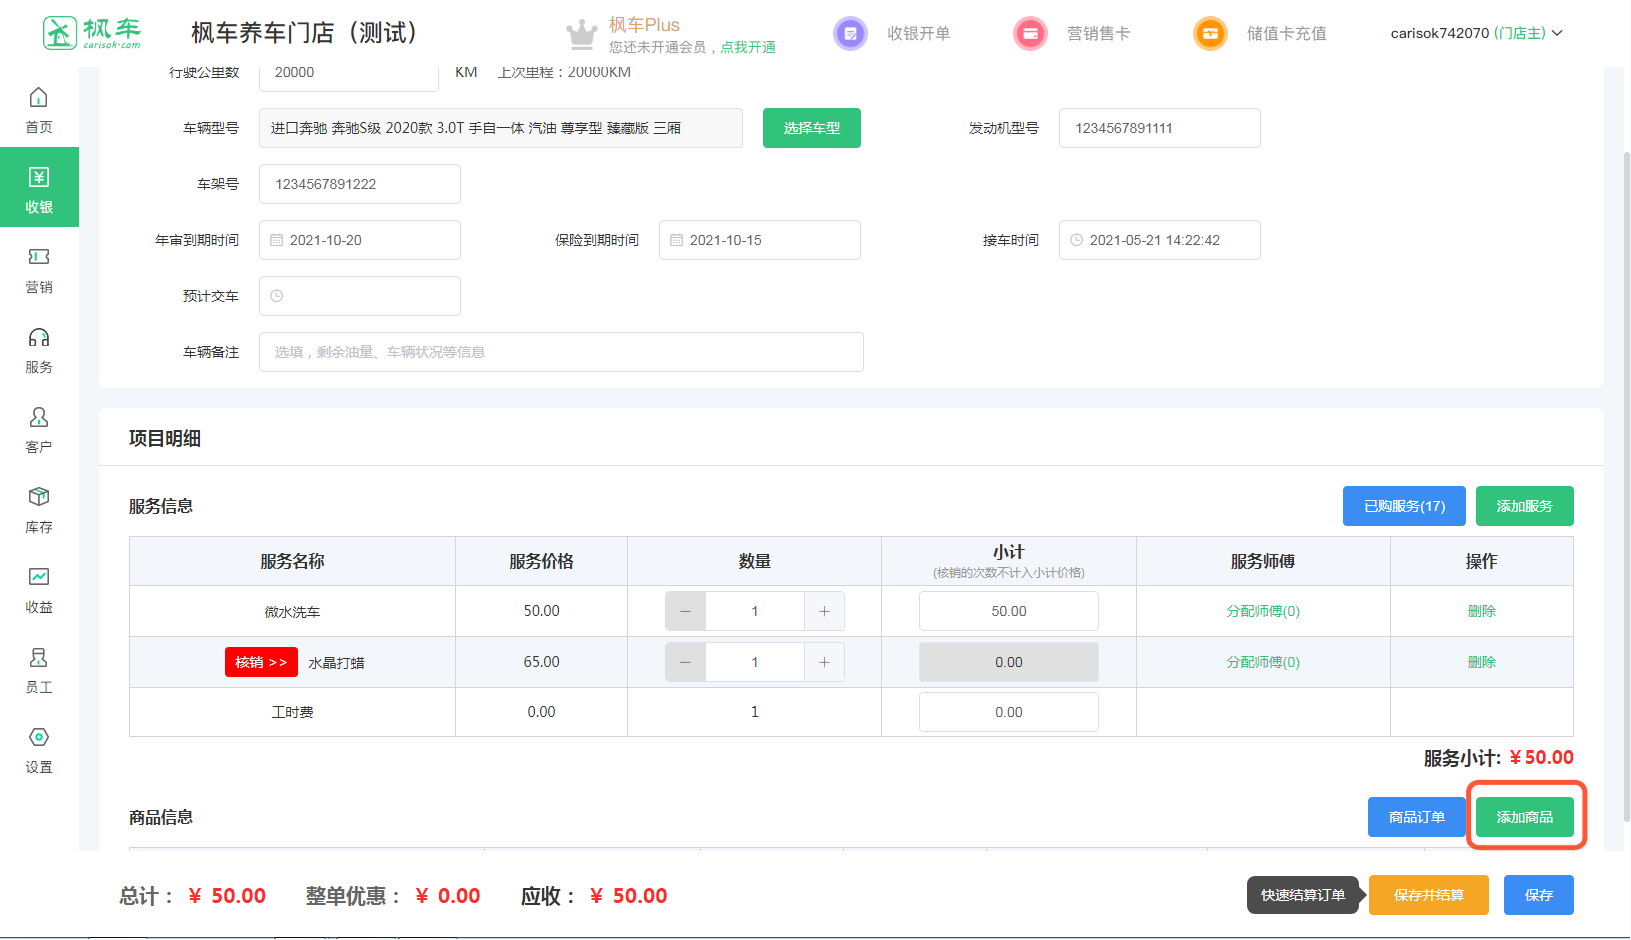Open the 员工 staff sidebar icon
The height and width of the screenshot is (940, 1631).
pyautogui.click(x=39, y=670)
